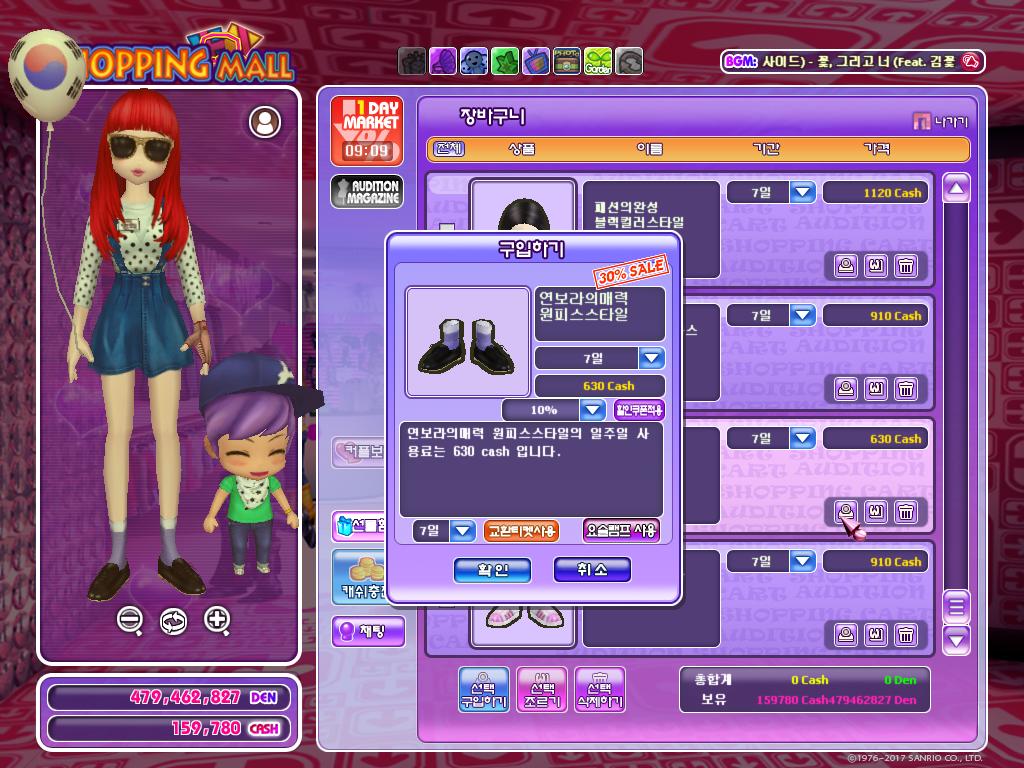The width and height of the screenshot is (1024, 768).
Task: Click the beg icon in 1120 Cash row
Action: [x=876, y=266]
